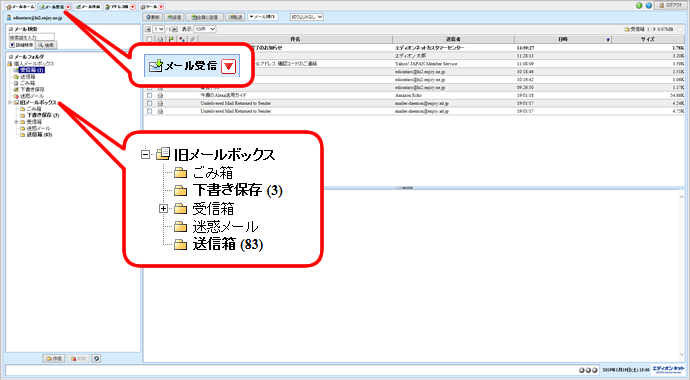Open help via blue question mark icon
Viewport: 690px width, 380px height.
[x=649, y=6]
